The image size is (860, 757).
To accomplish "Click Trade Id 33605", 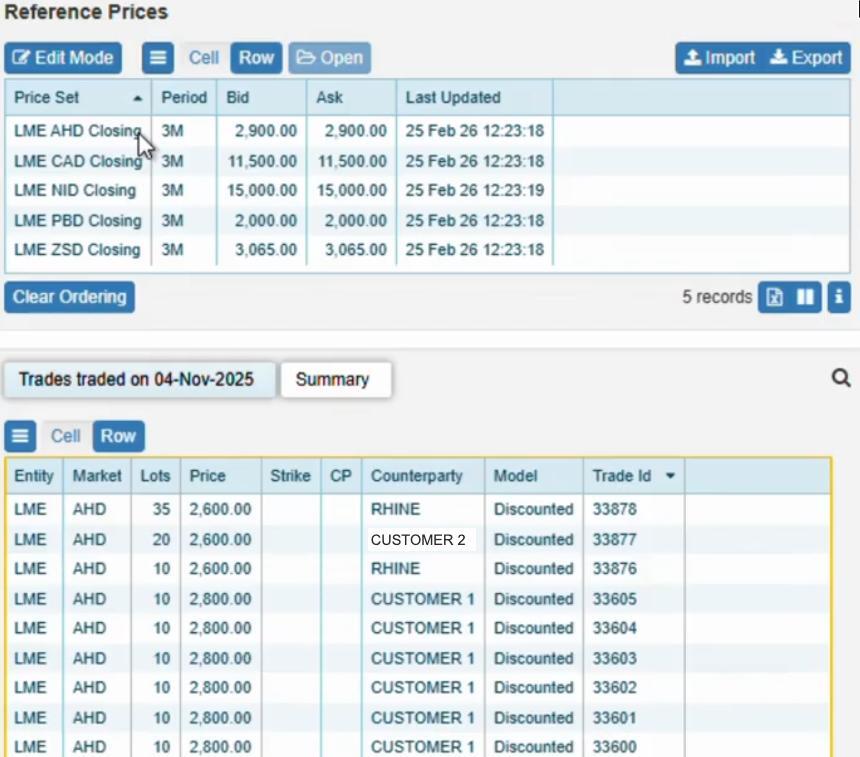I will point(615,599).
